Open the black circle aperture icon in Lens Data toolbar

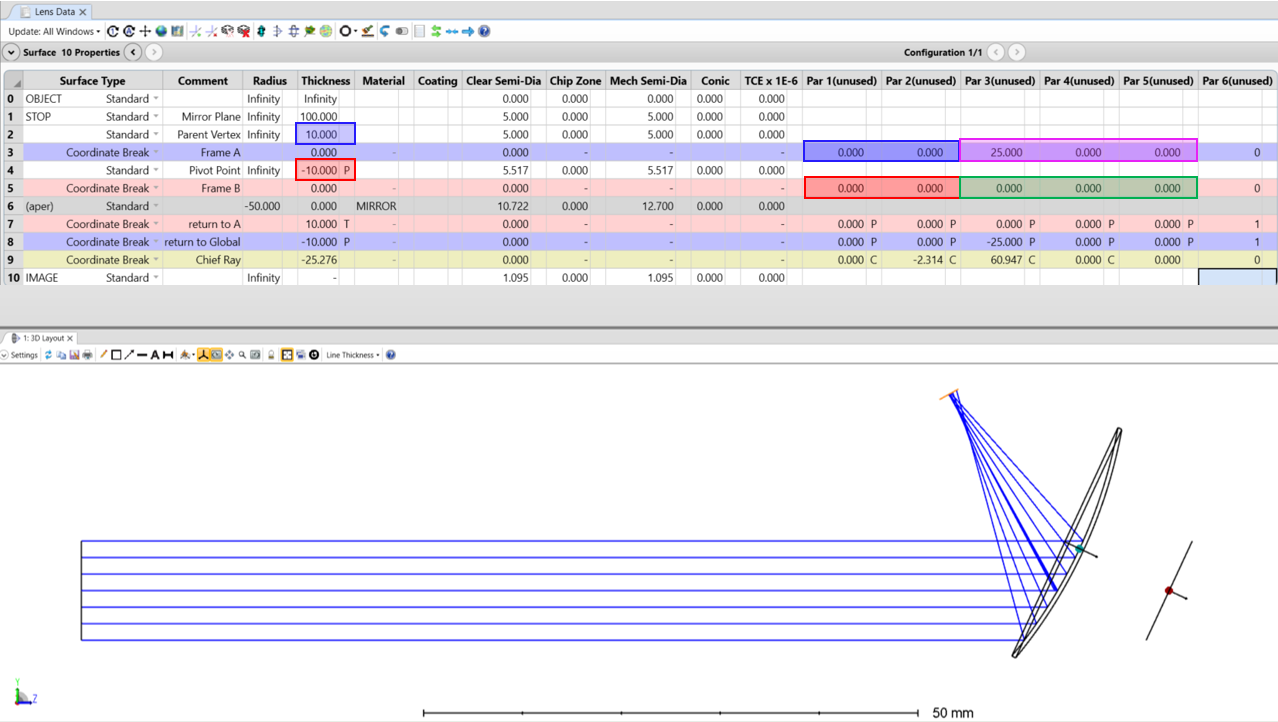347,31
